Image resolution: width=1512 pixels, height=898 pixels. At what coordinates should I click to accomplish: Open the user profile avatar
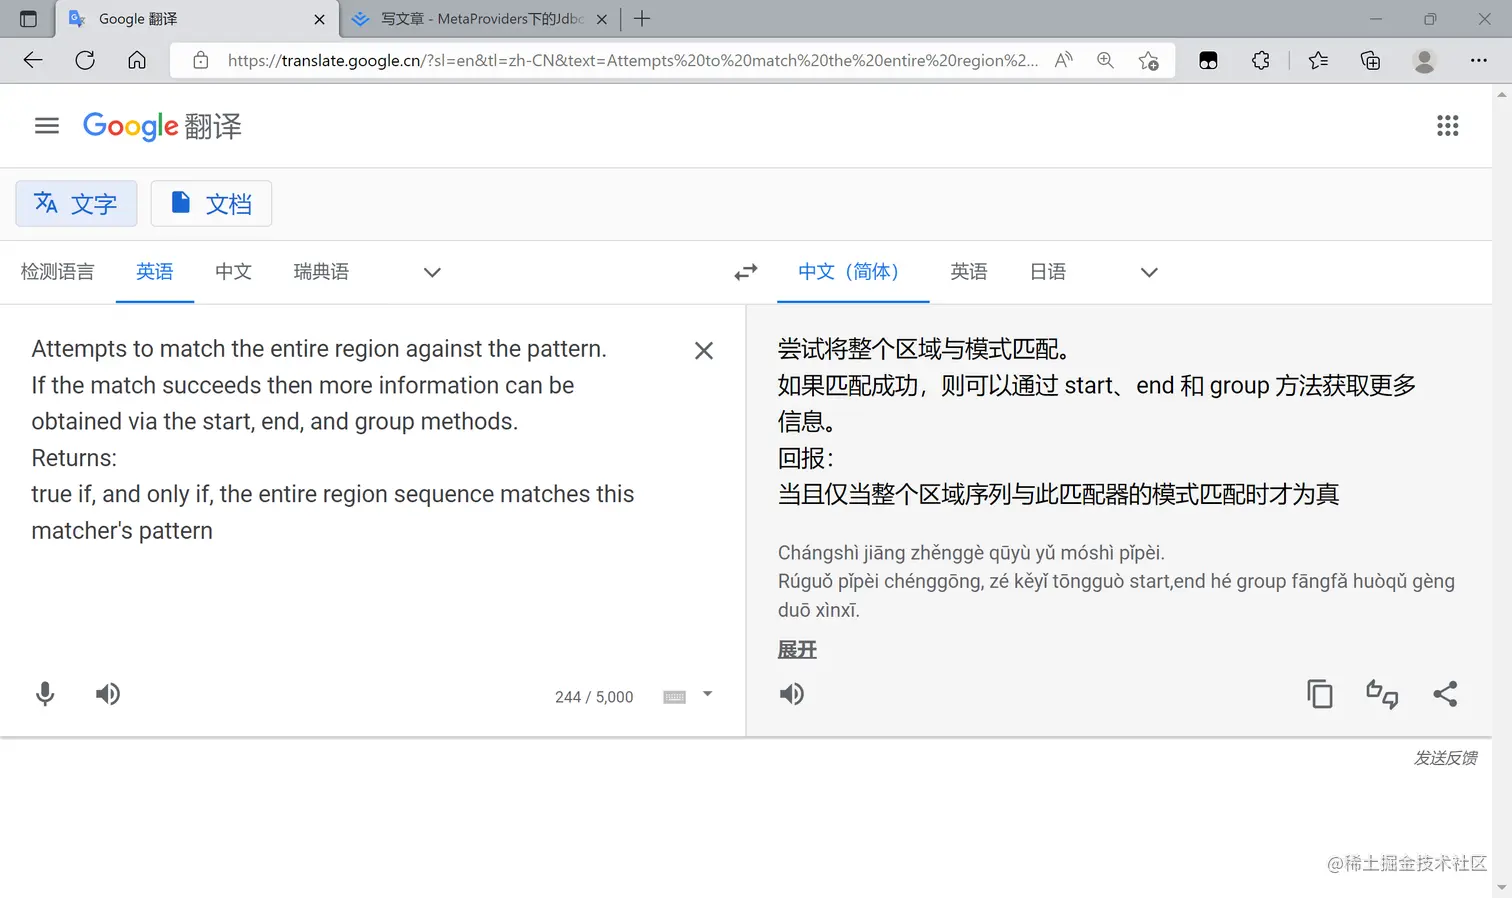point(1424,60)
